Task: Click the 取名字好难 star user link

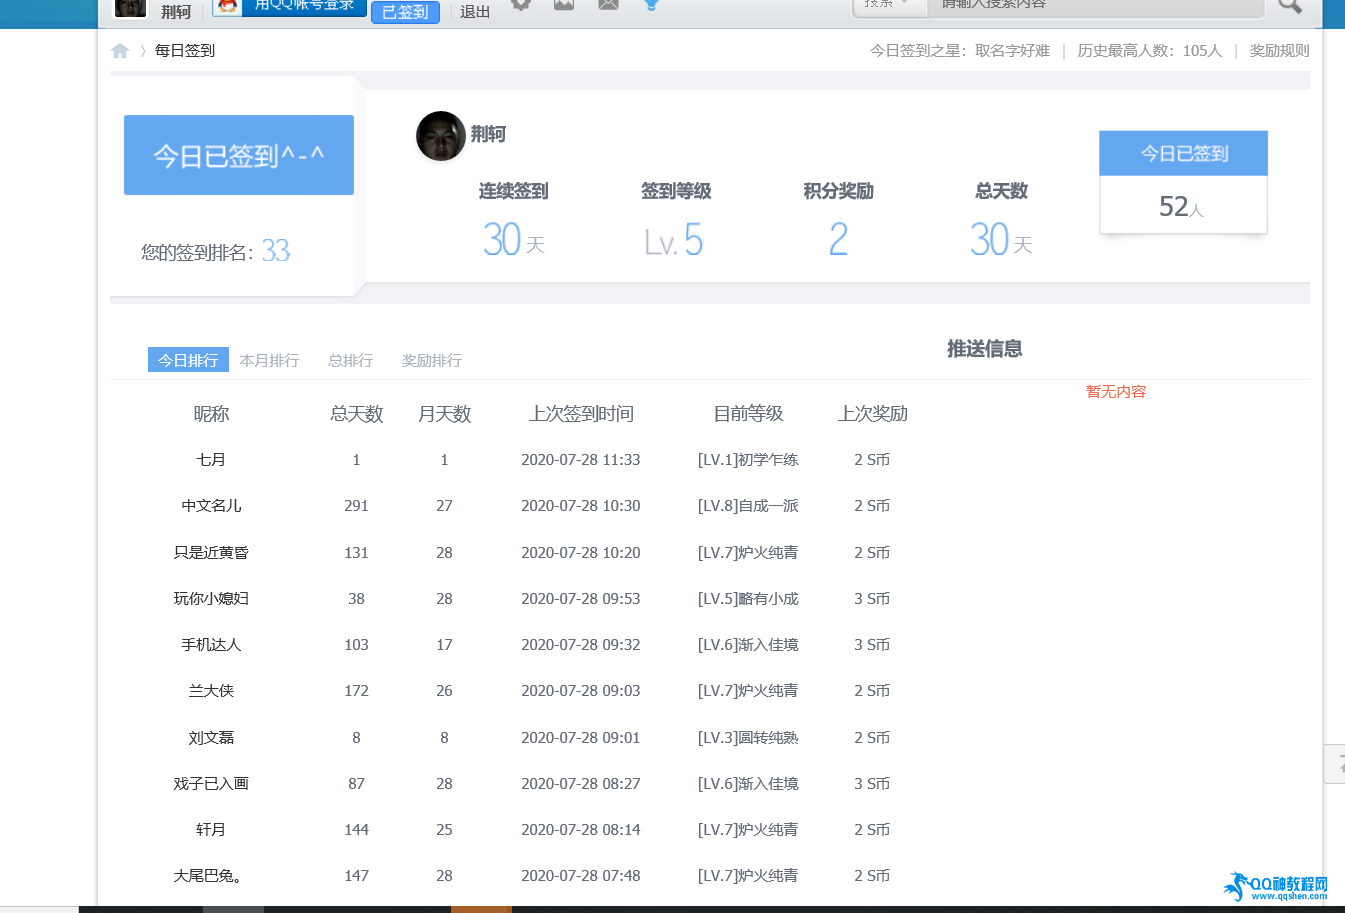Action: click(x=1012, y=51)
